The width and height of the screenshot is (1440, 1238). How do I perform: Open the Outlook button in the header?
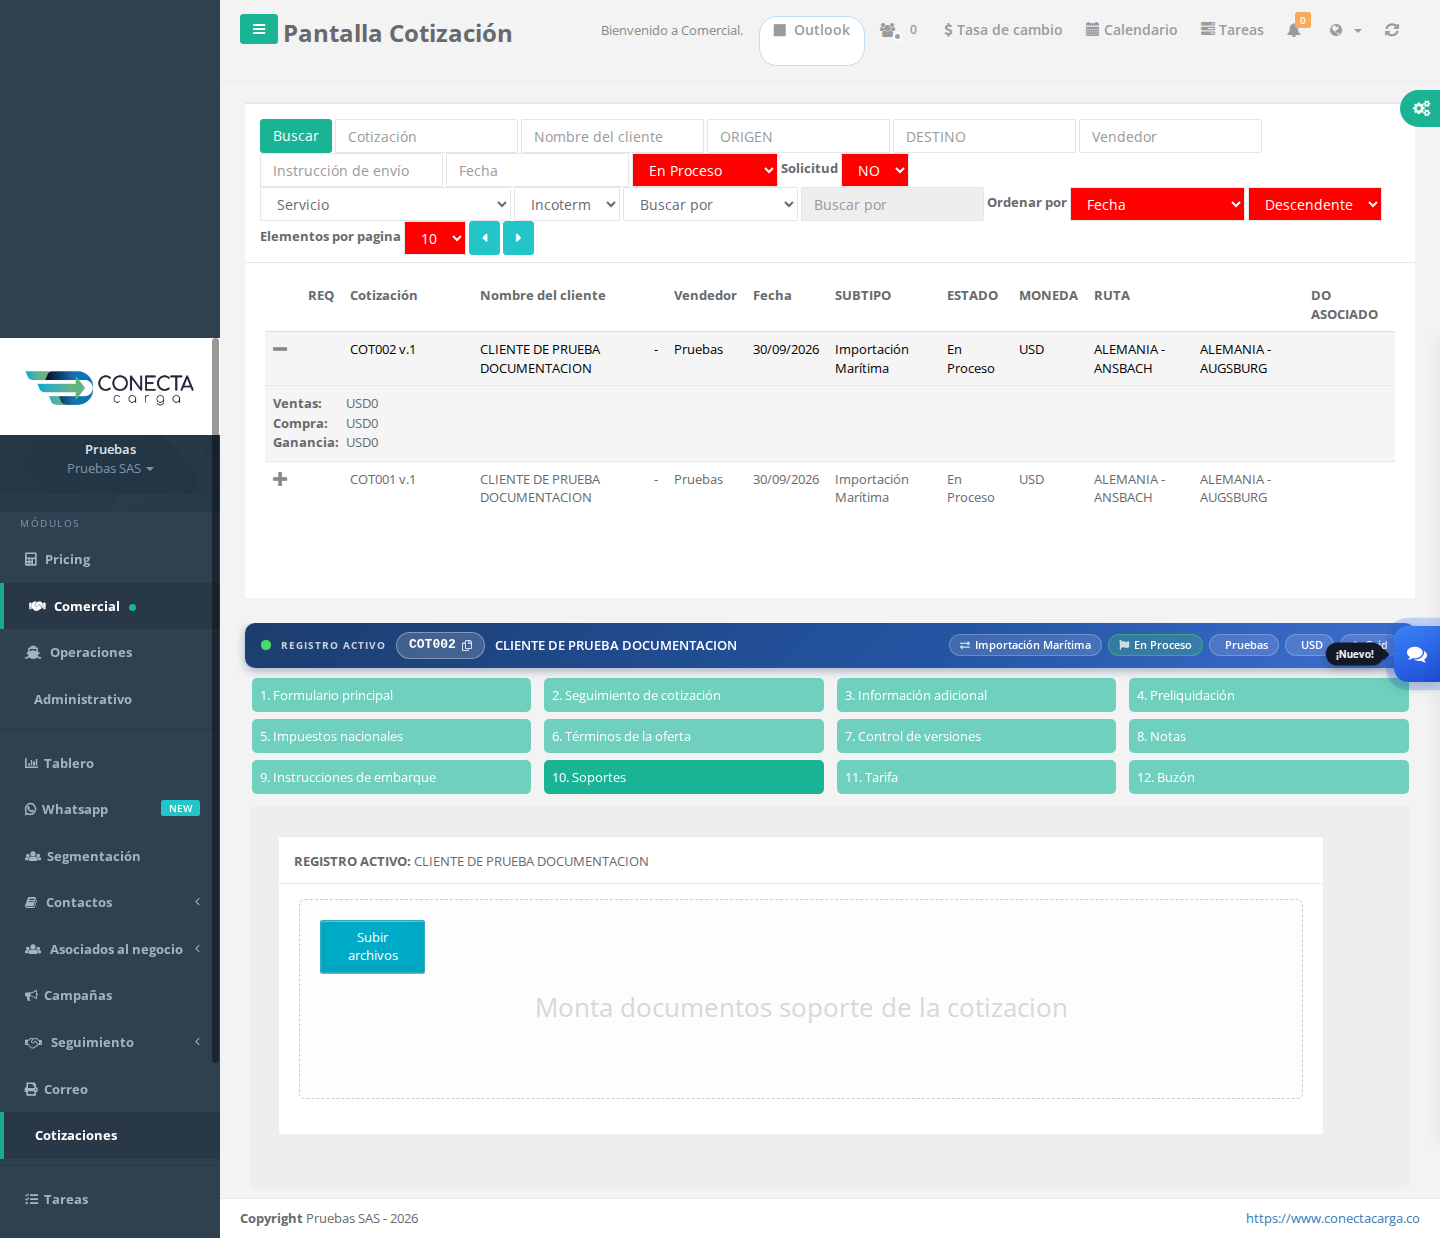(812, 40)
